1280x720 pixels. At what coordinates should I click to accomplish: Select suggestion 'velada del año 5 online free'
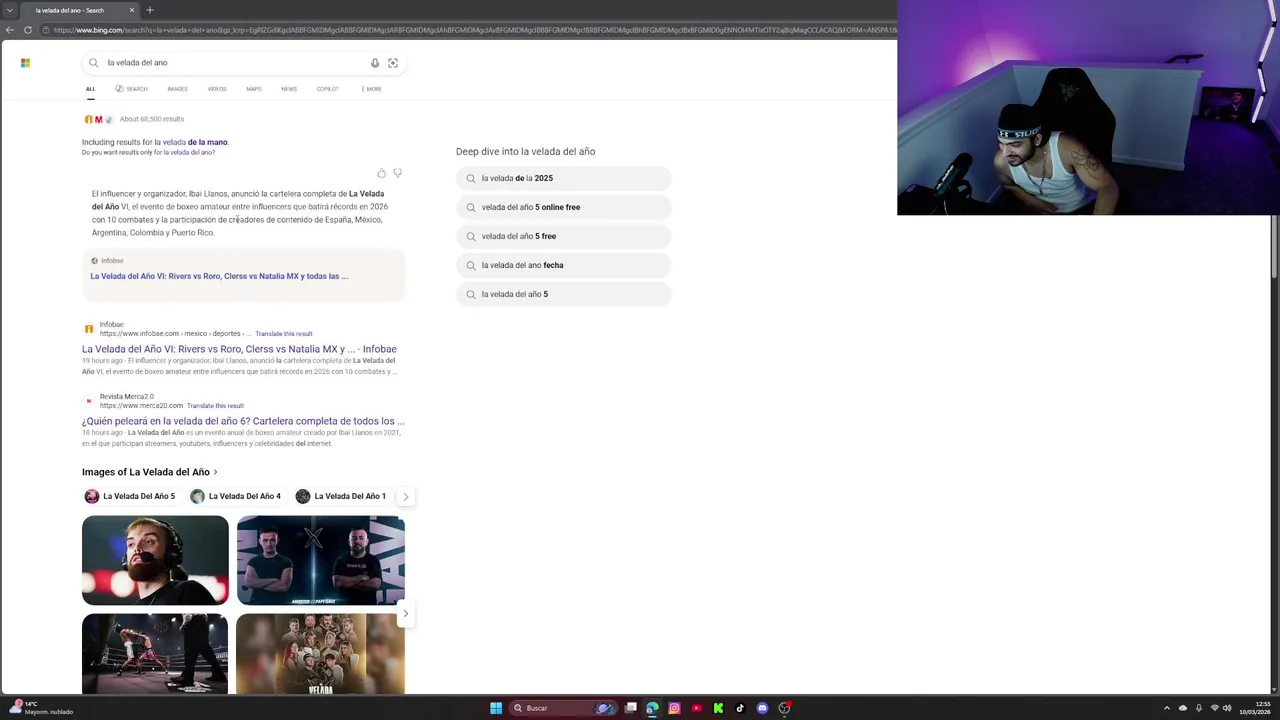[x=564, y=207]
